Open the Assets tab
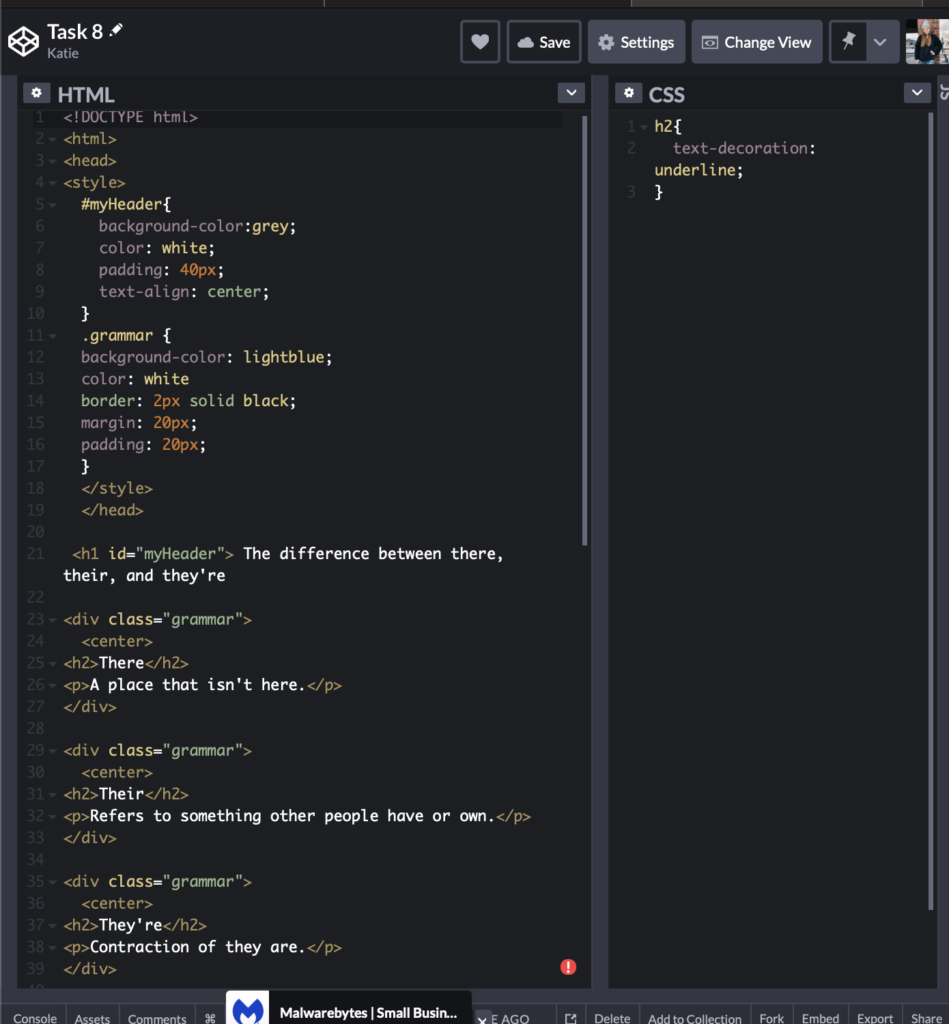This screenshot has height=1024, width=949. coord(92,1018)
